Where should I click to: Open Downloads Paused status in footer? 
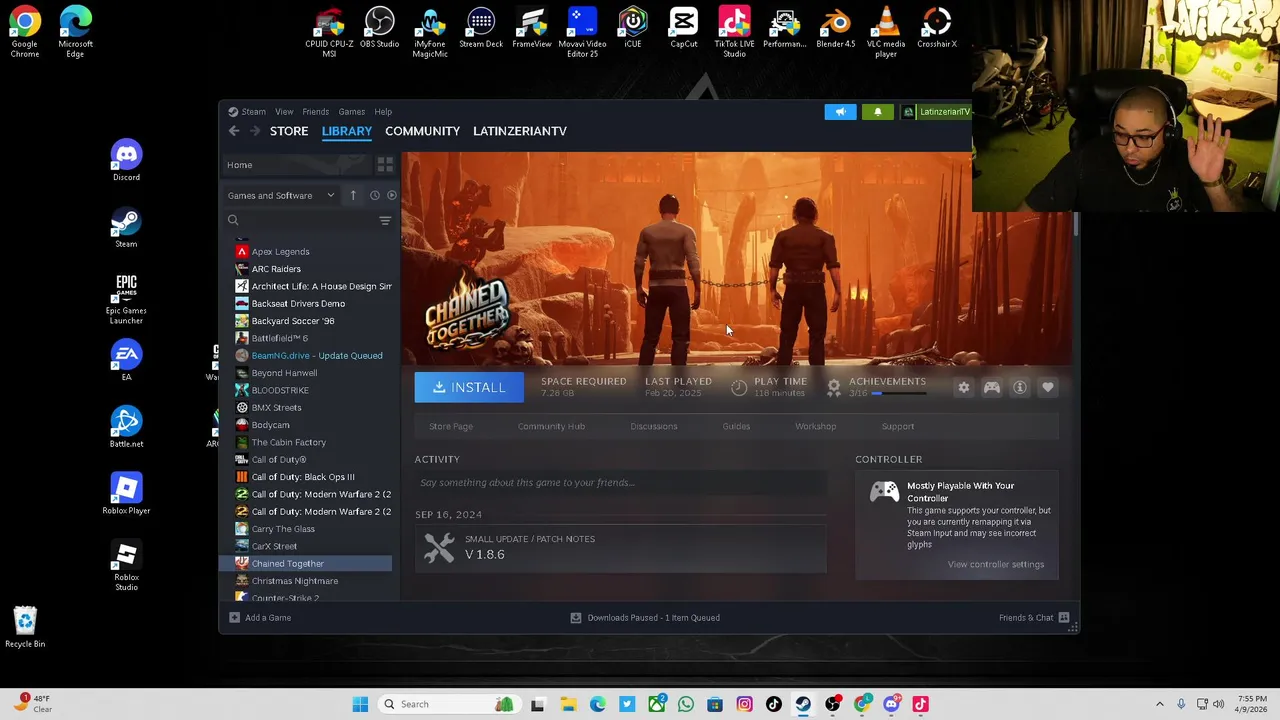pos(645,618)
